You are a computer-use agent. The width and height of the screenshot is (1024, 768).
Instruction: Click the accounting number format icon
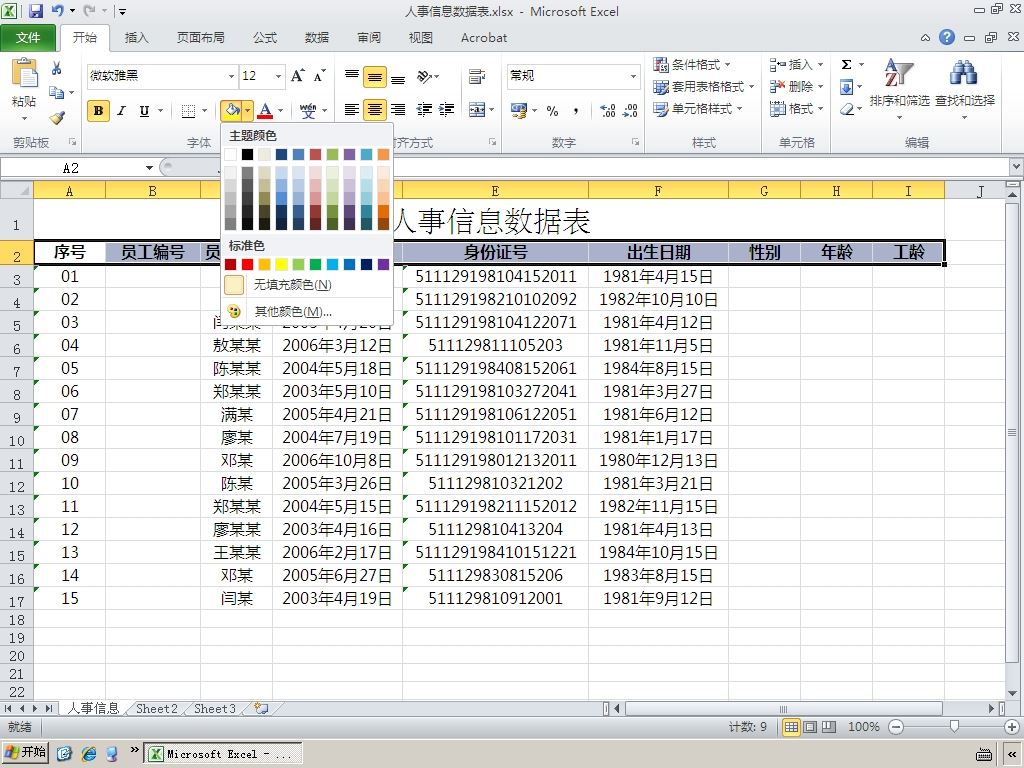pos(519,110)
